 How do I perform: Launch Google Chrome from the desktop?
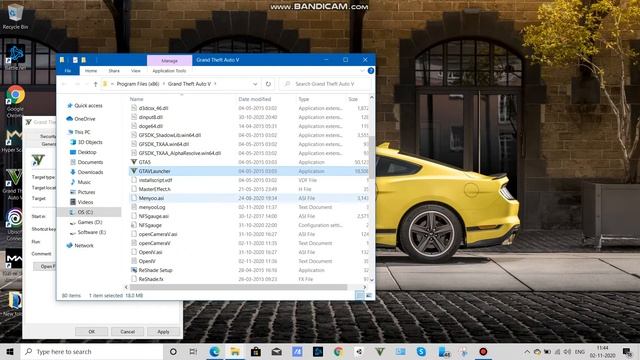point(15,101)
